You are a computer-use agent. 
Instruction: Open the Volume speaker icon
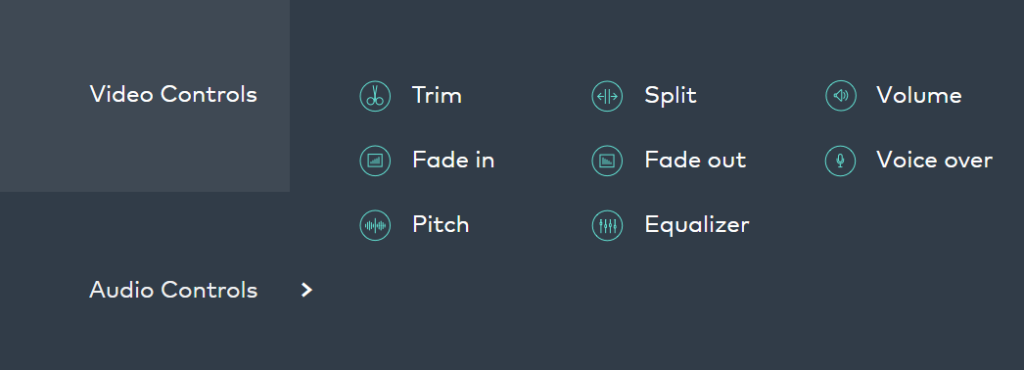click(840, 97)
